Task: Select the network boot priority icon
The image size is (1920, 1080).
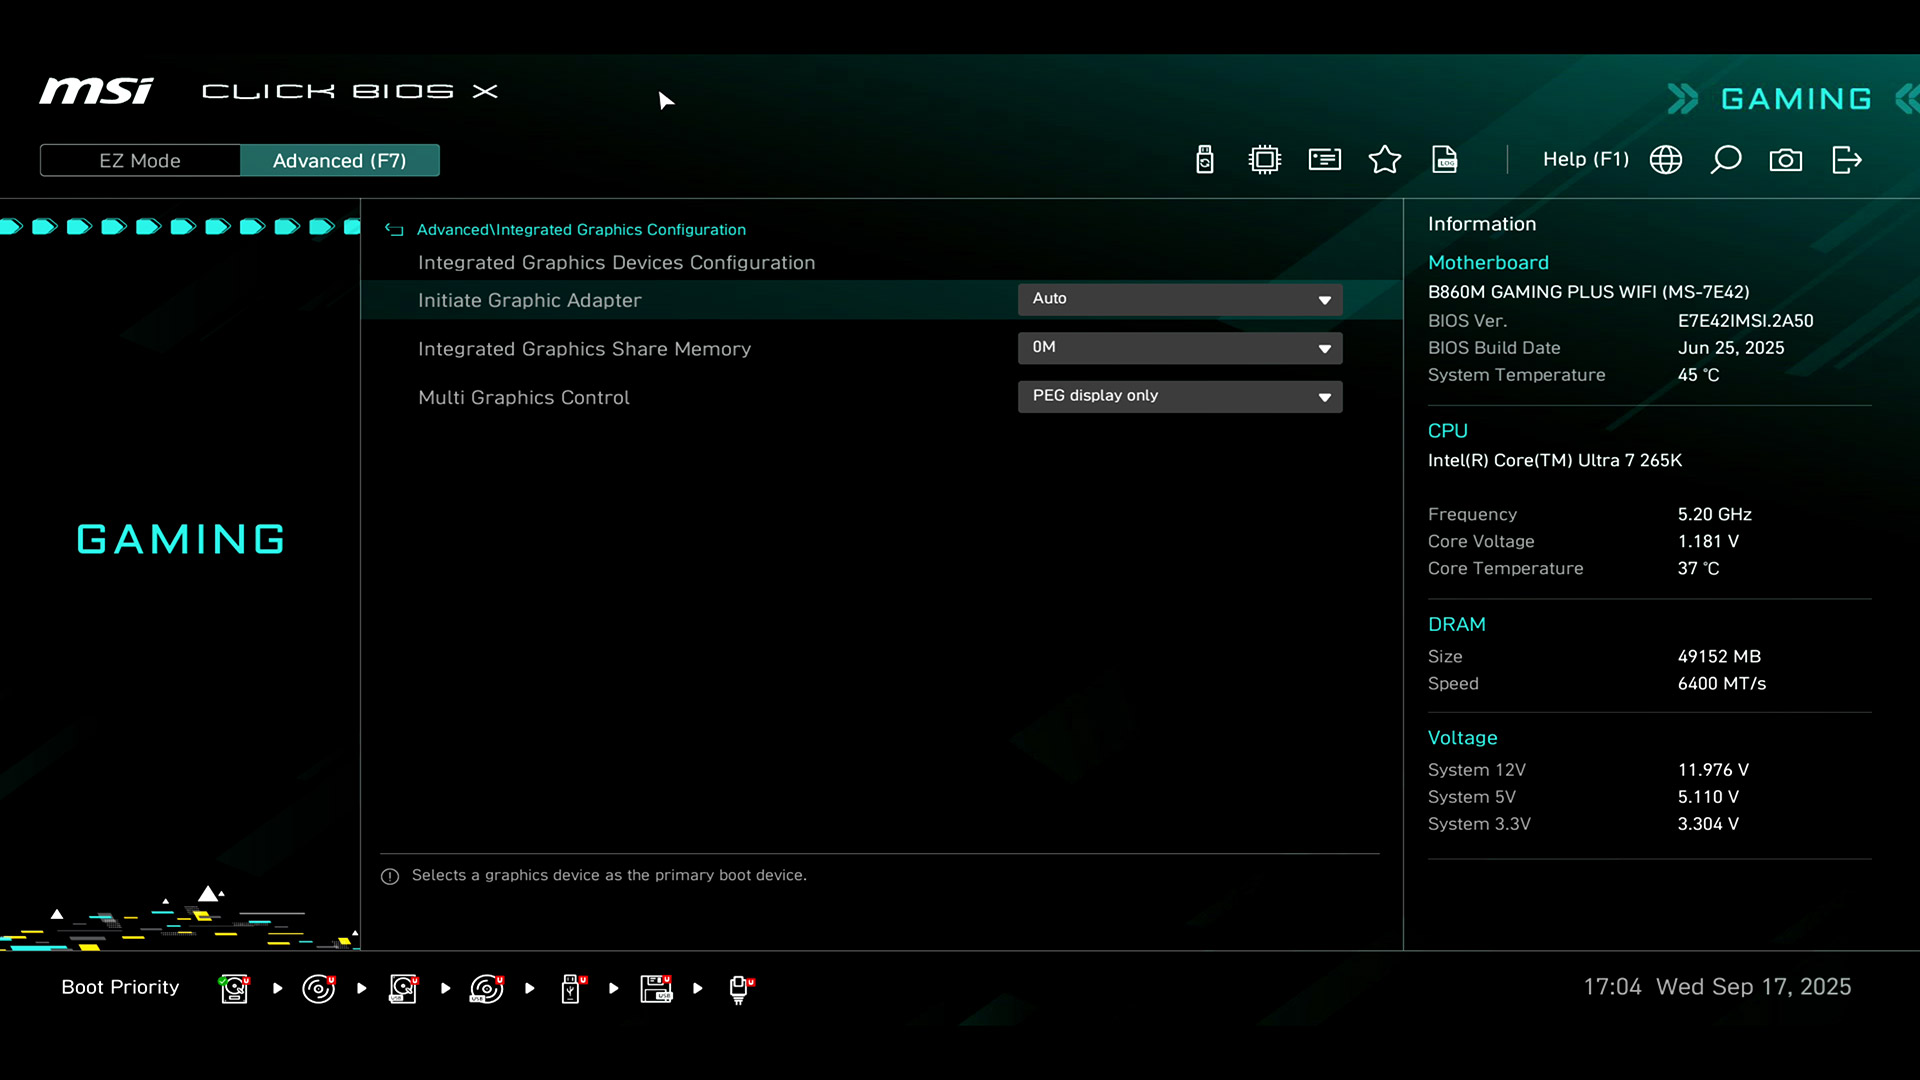Action: pyautogui.click(x=740, y=988)
